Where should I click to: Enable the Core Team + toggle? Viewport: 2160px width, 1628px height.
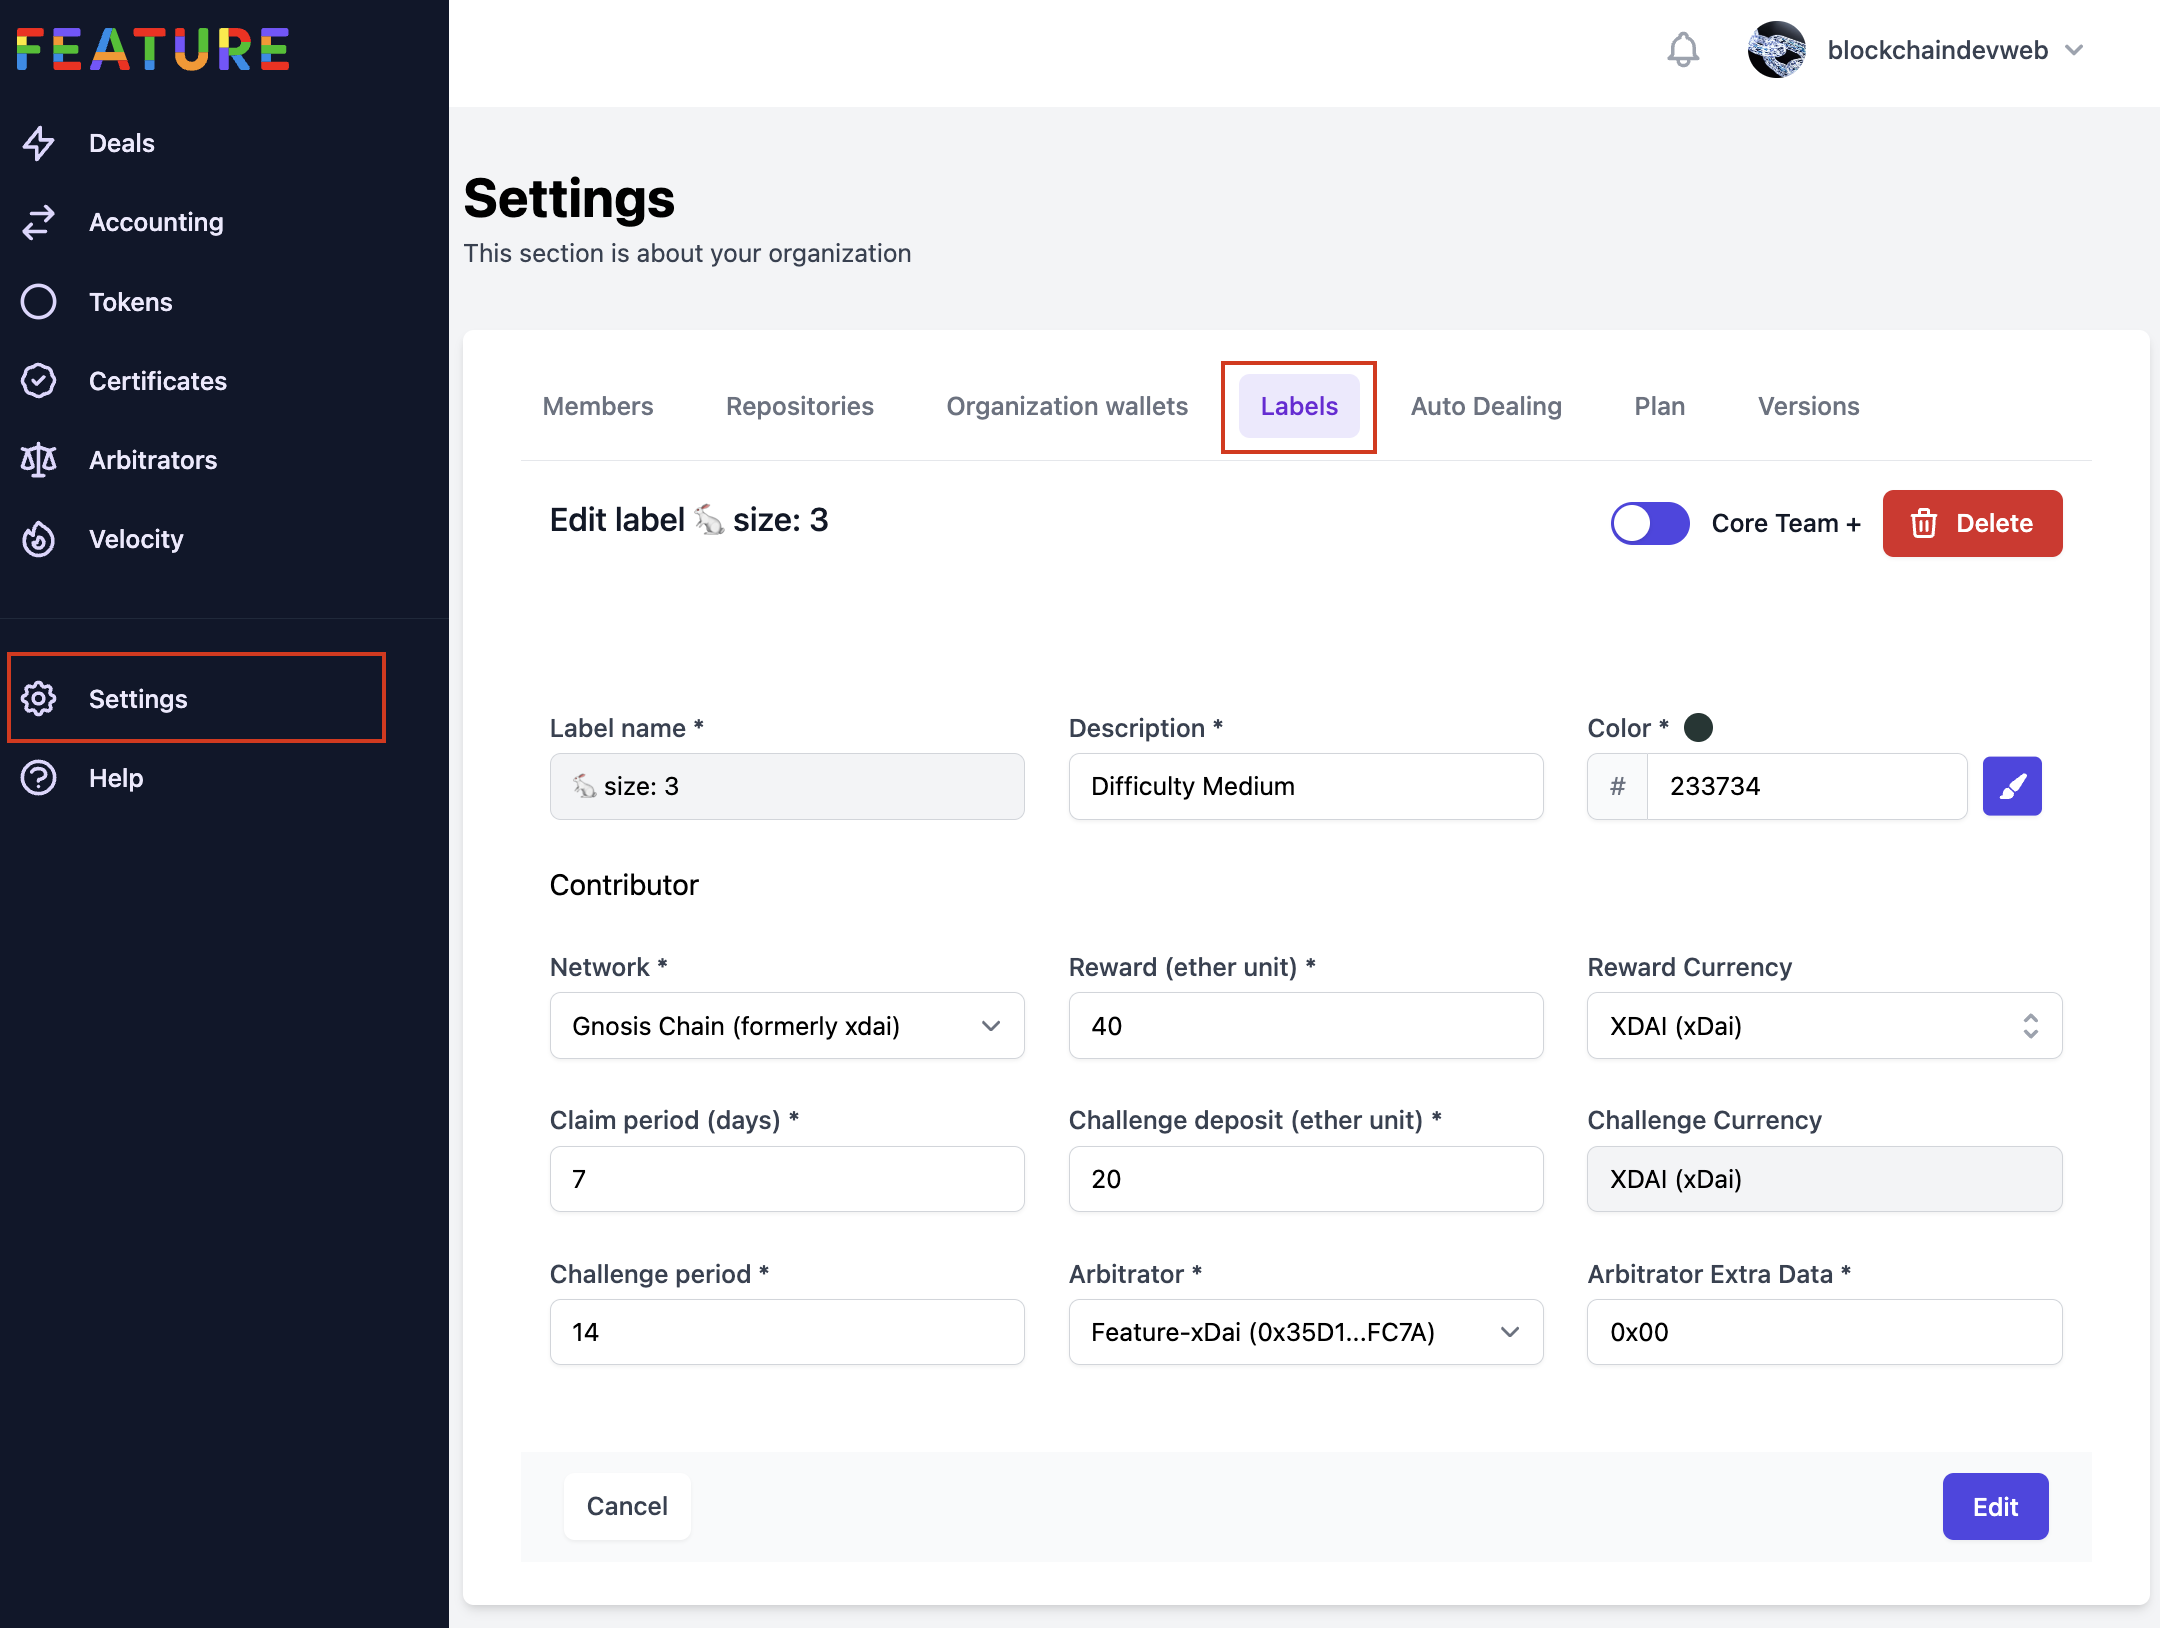(1649, 523)
